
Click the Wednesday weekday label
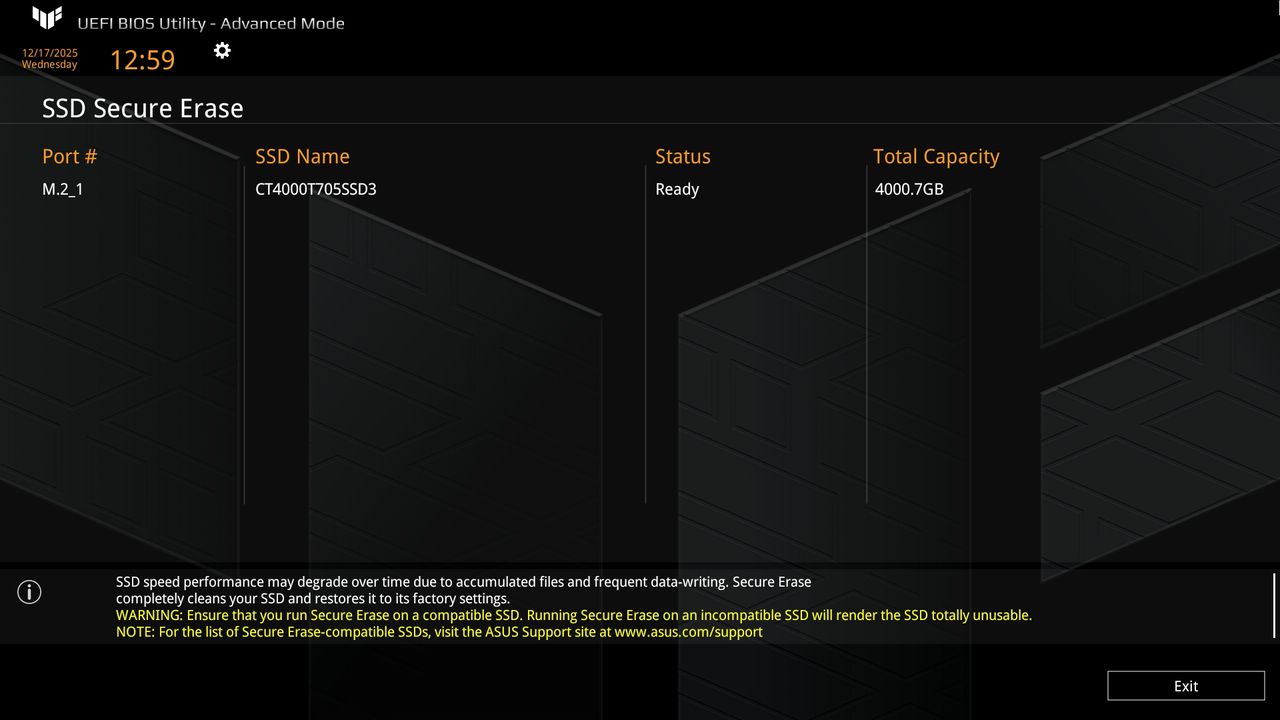coord(49,64)
